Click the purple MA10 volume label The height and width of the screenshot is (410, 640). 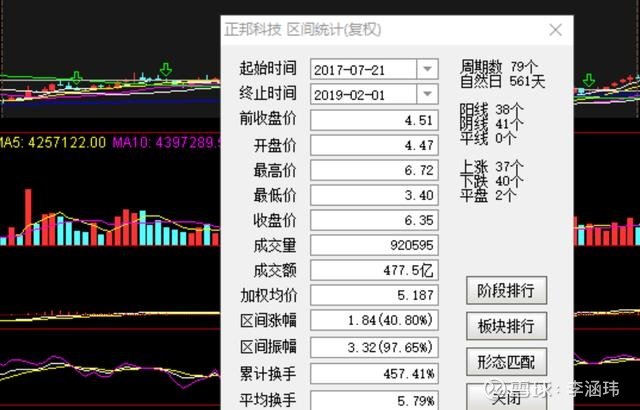[x=166, y=142]
